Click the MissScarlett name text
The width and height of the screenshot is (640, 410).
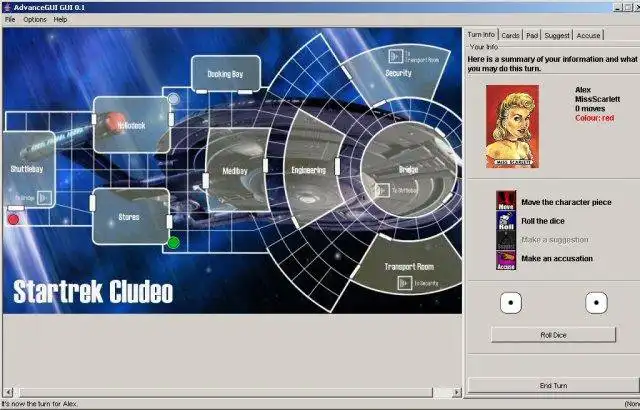[597, 99]
